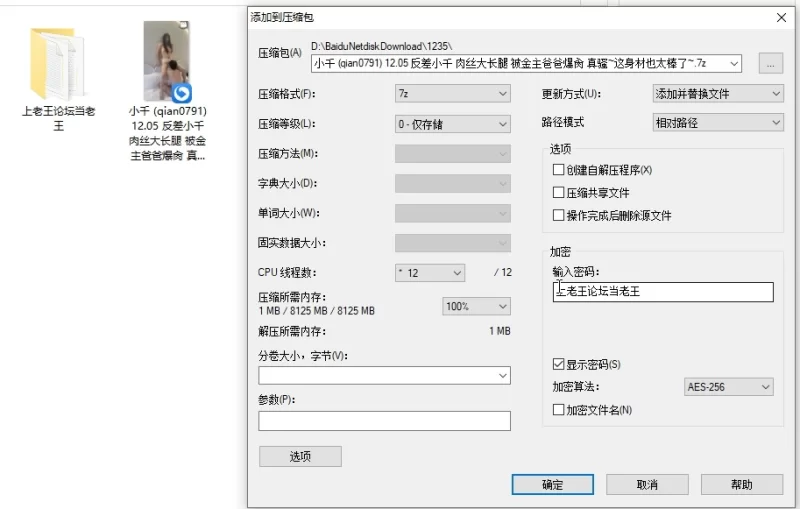
Task: Open the 加密算法 AES-256 dropdown
Action: click(x=729, y=387)
